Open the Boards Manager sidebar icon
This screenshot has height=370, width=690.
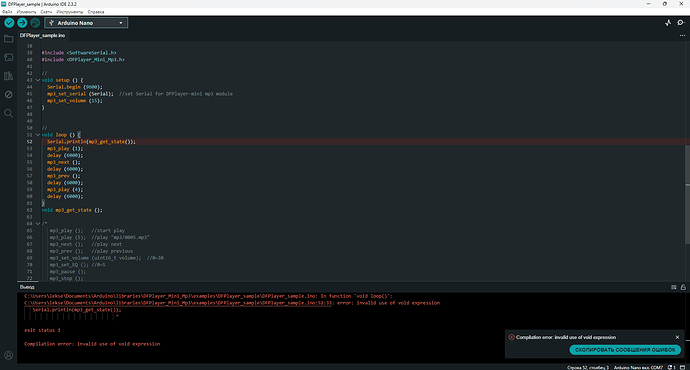8,57
